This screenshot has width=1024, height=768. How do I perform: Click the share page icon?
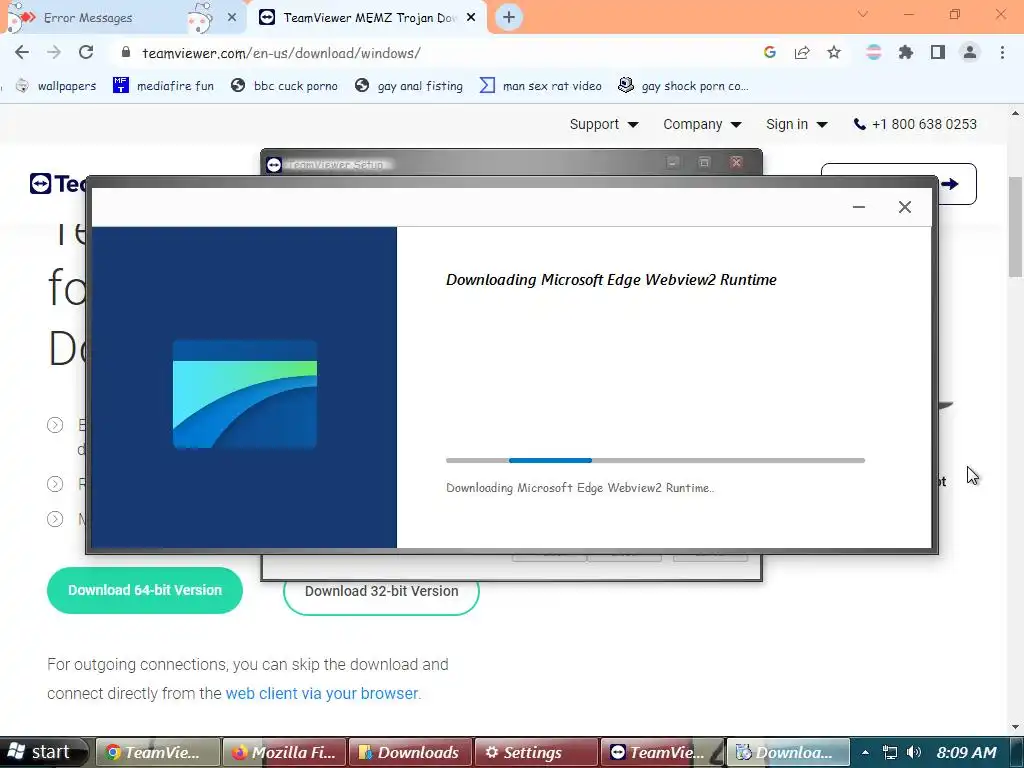pos(802,53)
